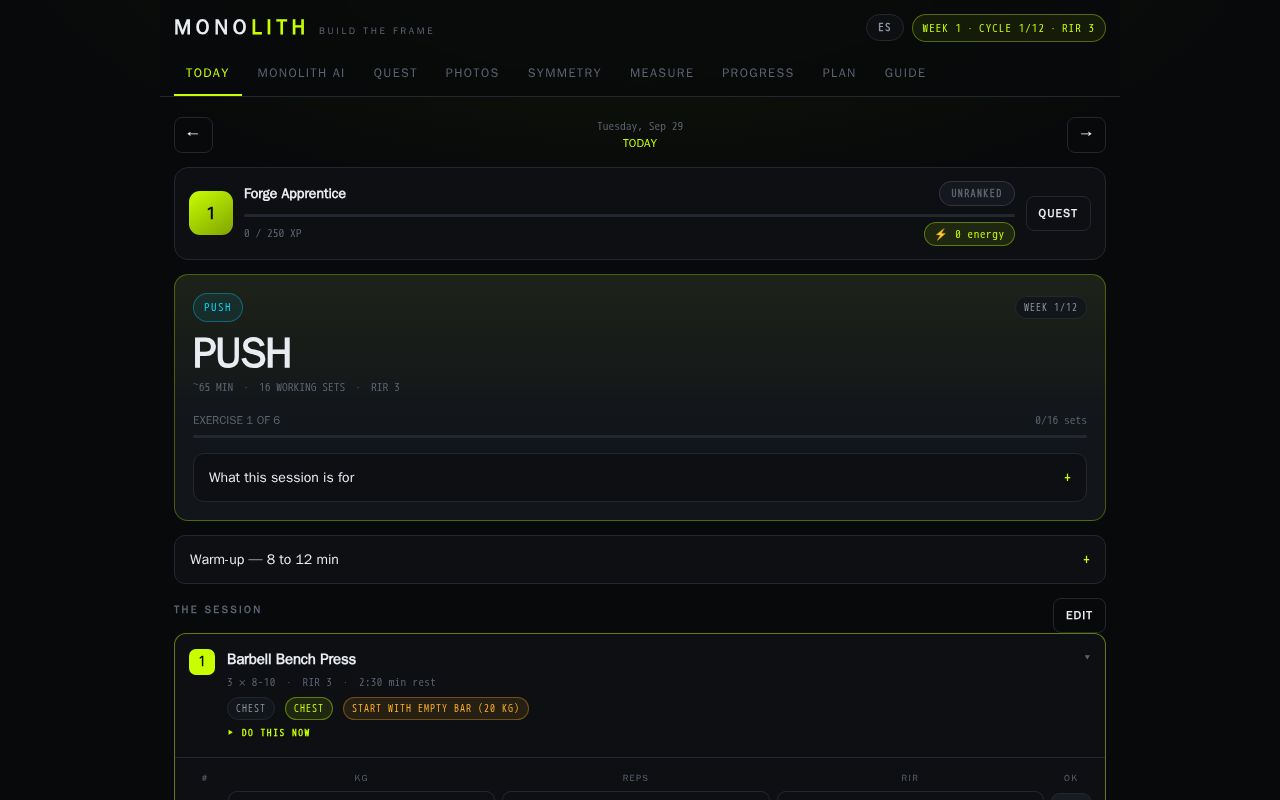
Task: Click the Unranked badge
Action: 977,193
